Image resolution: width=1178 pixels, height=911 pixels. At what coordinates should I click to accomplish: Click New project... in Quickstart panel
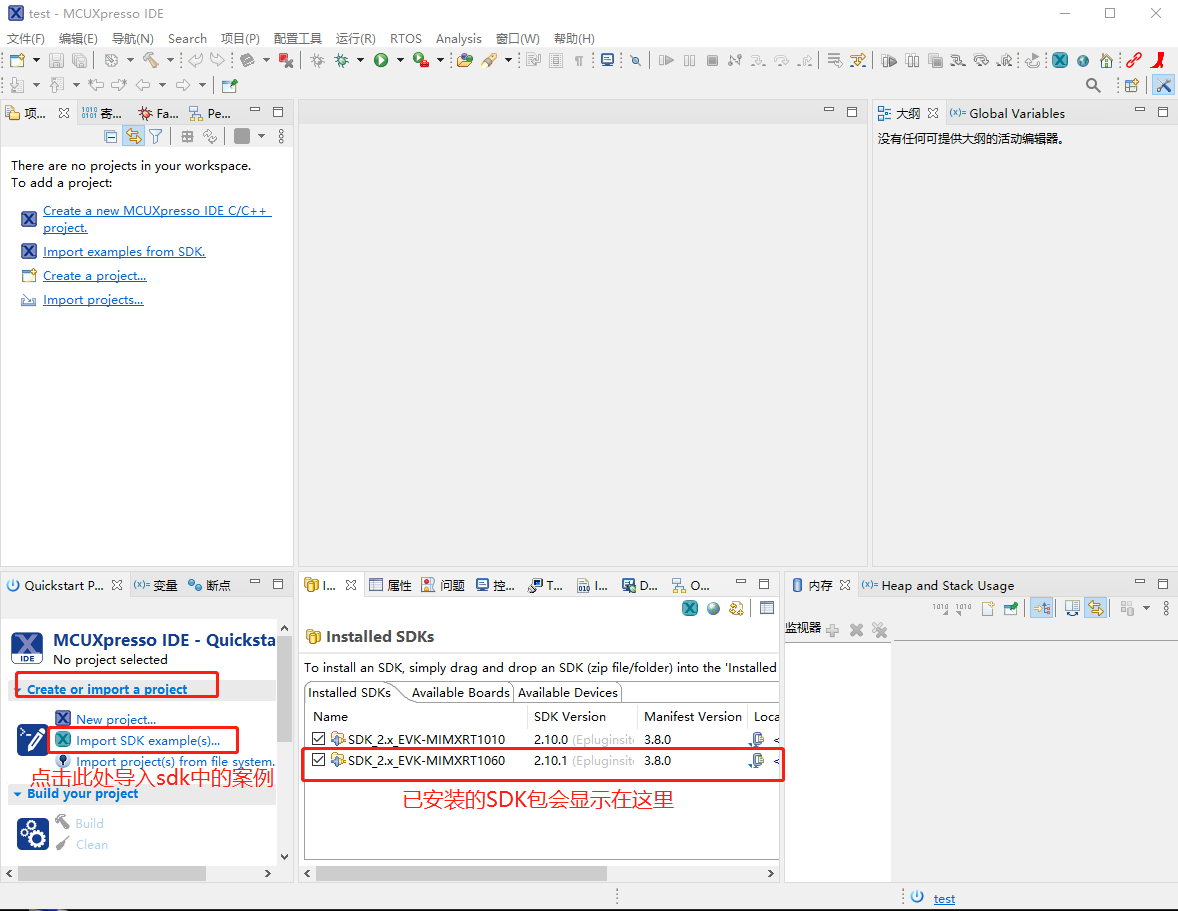(x=116, y=719)
